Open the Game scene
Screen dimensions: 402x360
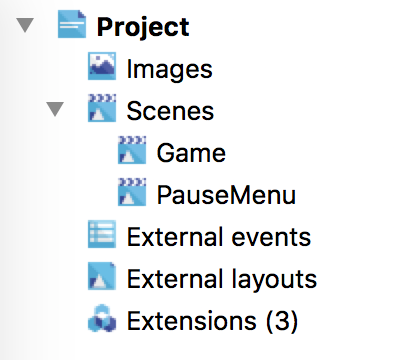191,153
